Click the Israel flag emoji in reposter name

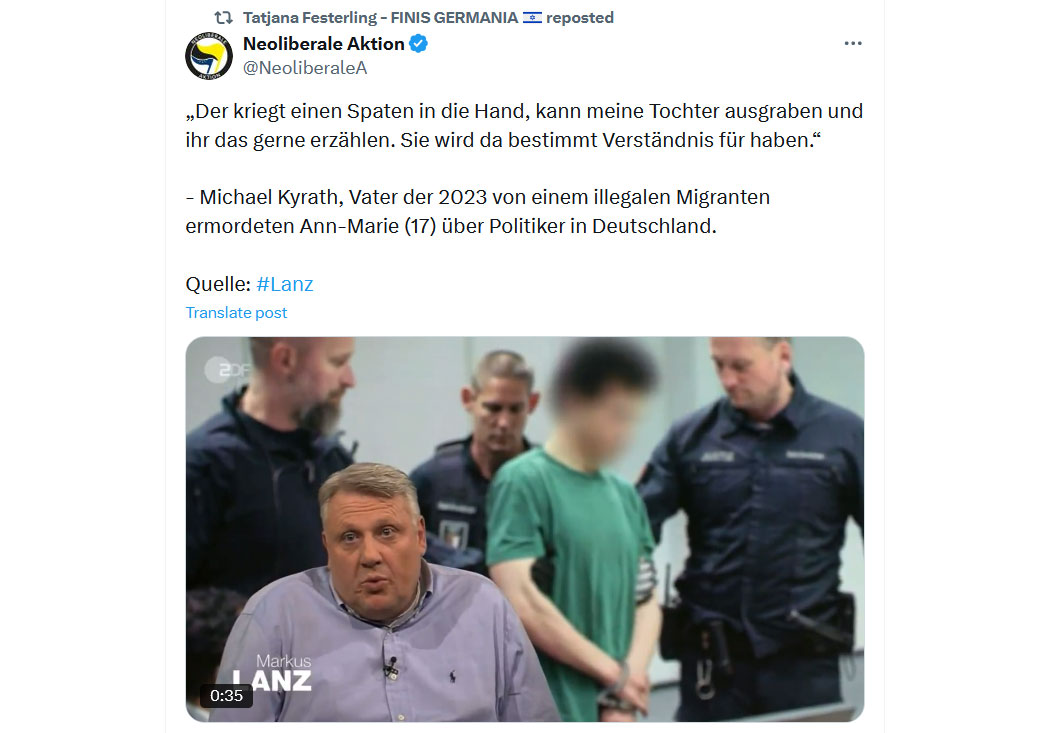point(532,17)
